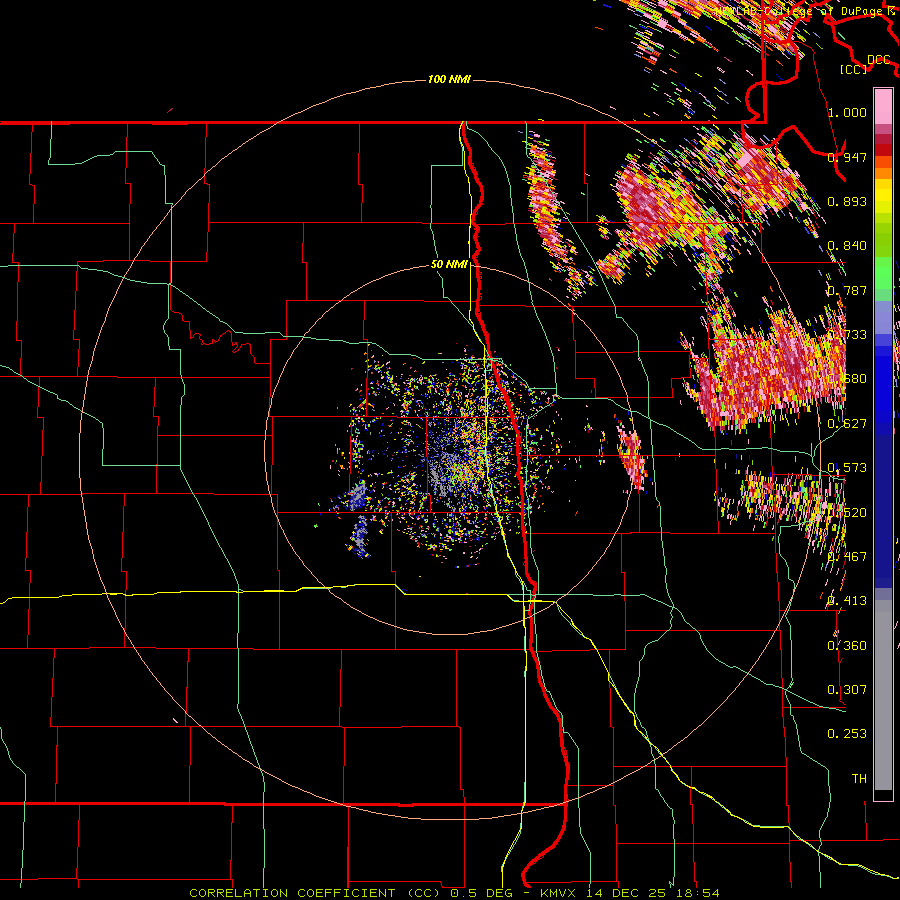Image resolution: width=900 pixels, height=900 pixels.
Task: Select the 0.947 scale value label
Action: click(847, 157)
